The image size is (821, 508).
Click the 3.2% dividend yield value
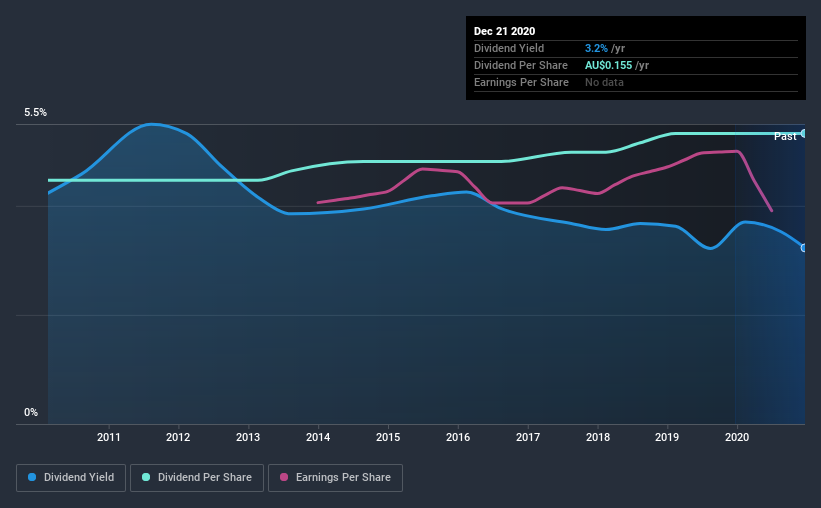[x=596, y=48]
